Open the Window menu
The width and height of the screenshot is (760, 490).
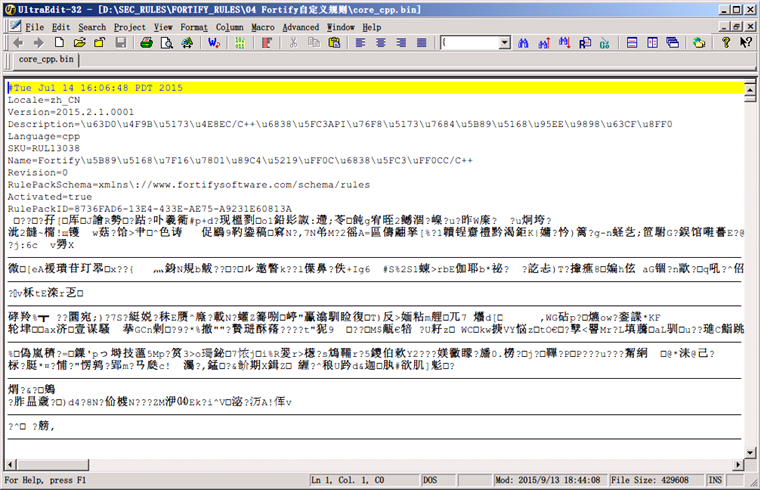[x=341, y=27]
